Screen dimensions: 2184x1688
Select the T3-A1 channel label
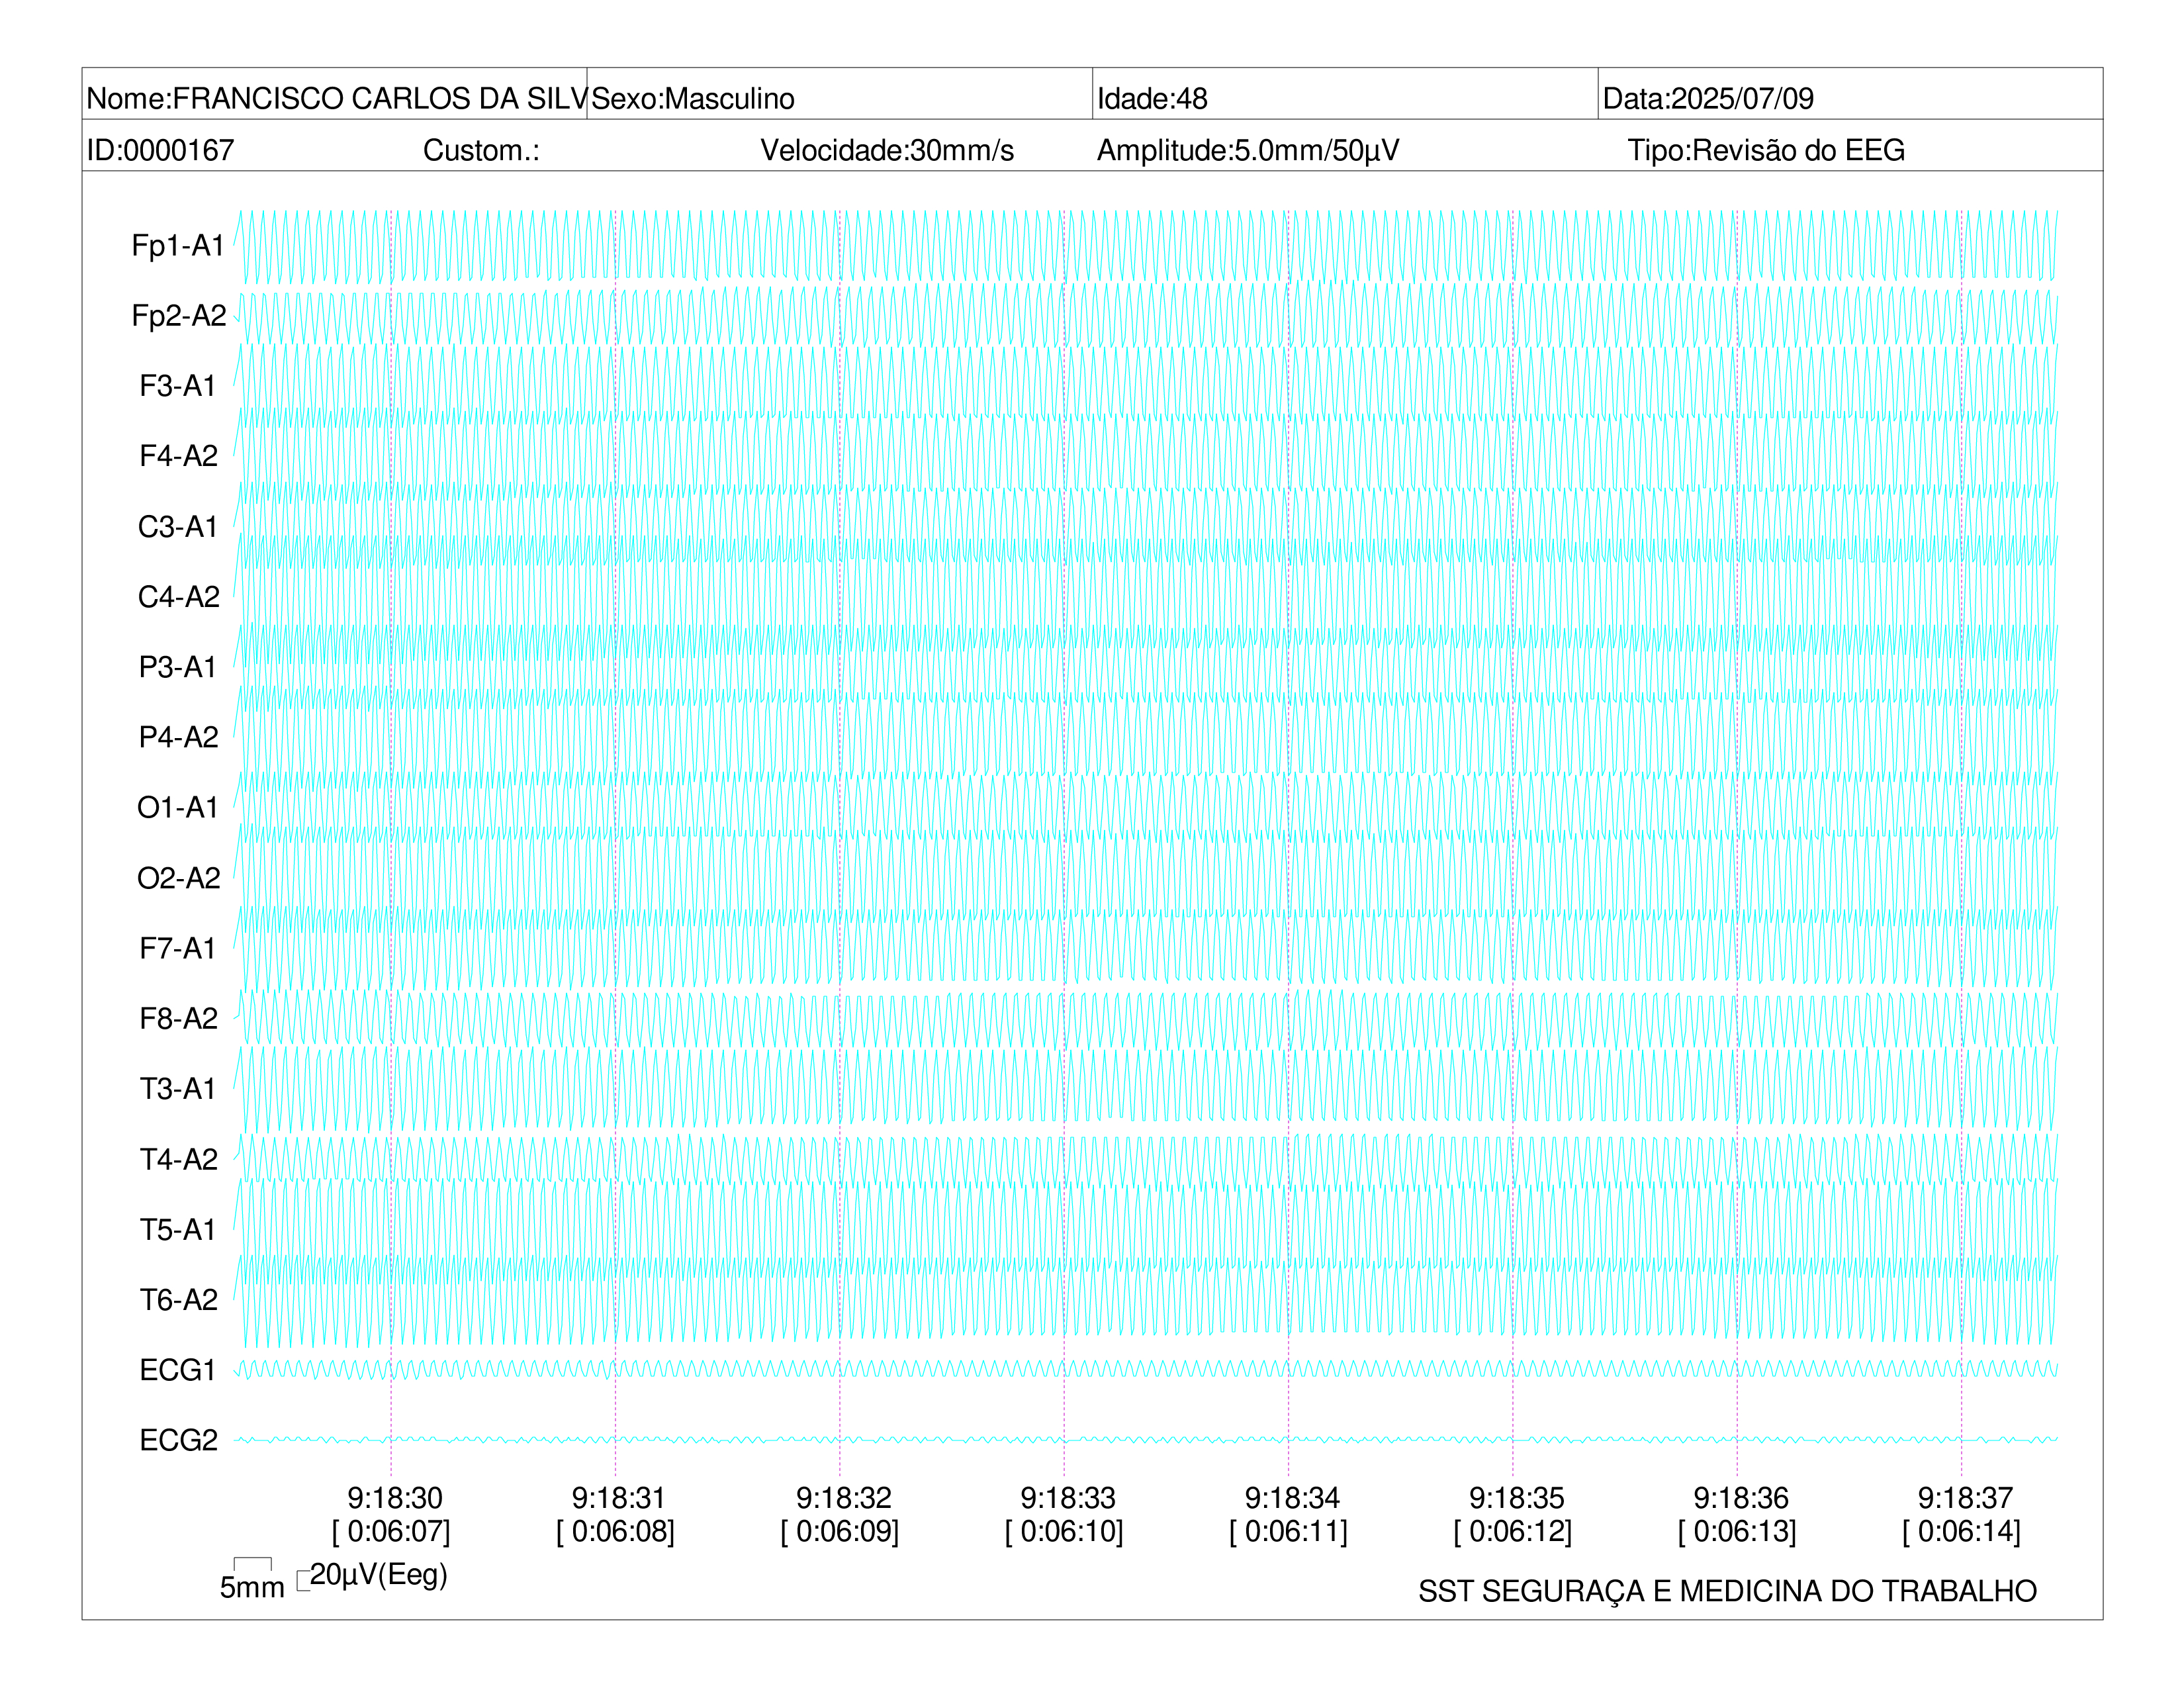178,1088
